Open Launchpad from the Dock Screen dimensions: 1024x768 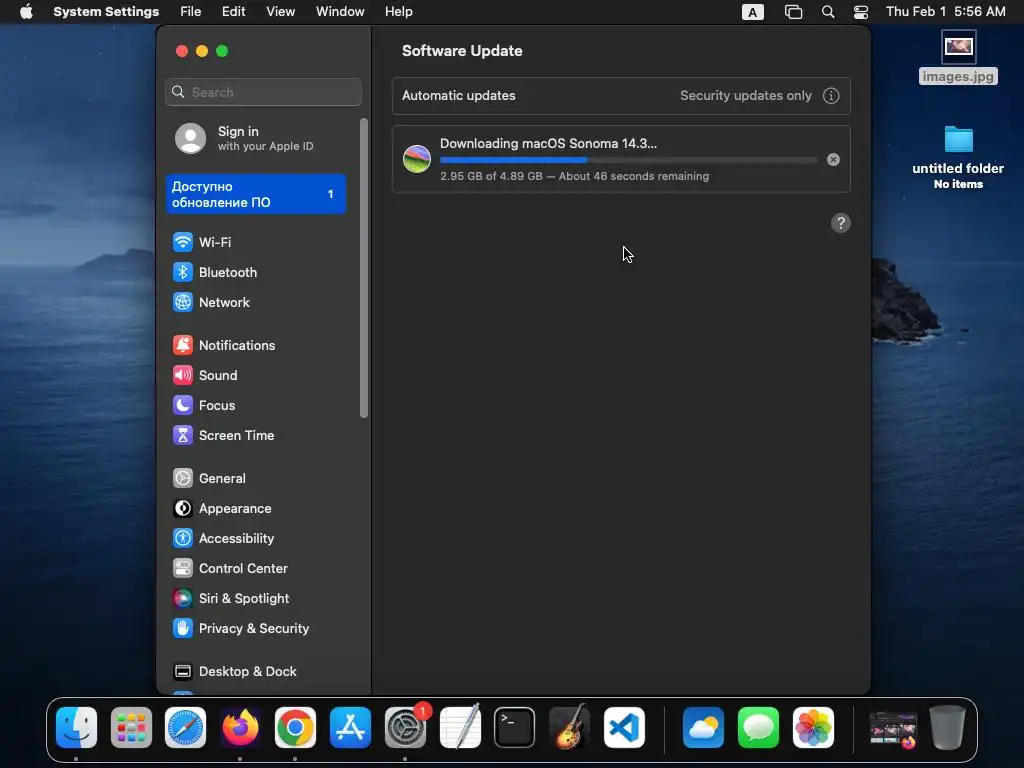tap(131, 728)
